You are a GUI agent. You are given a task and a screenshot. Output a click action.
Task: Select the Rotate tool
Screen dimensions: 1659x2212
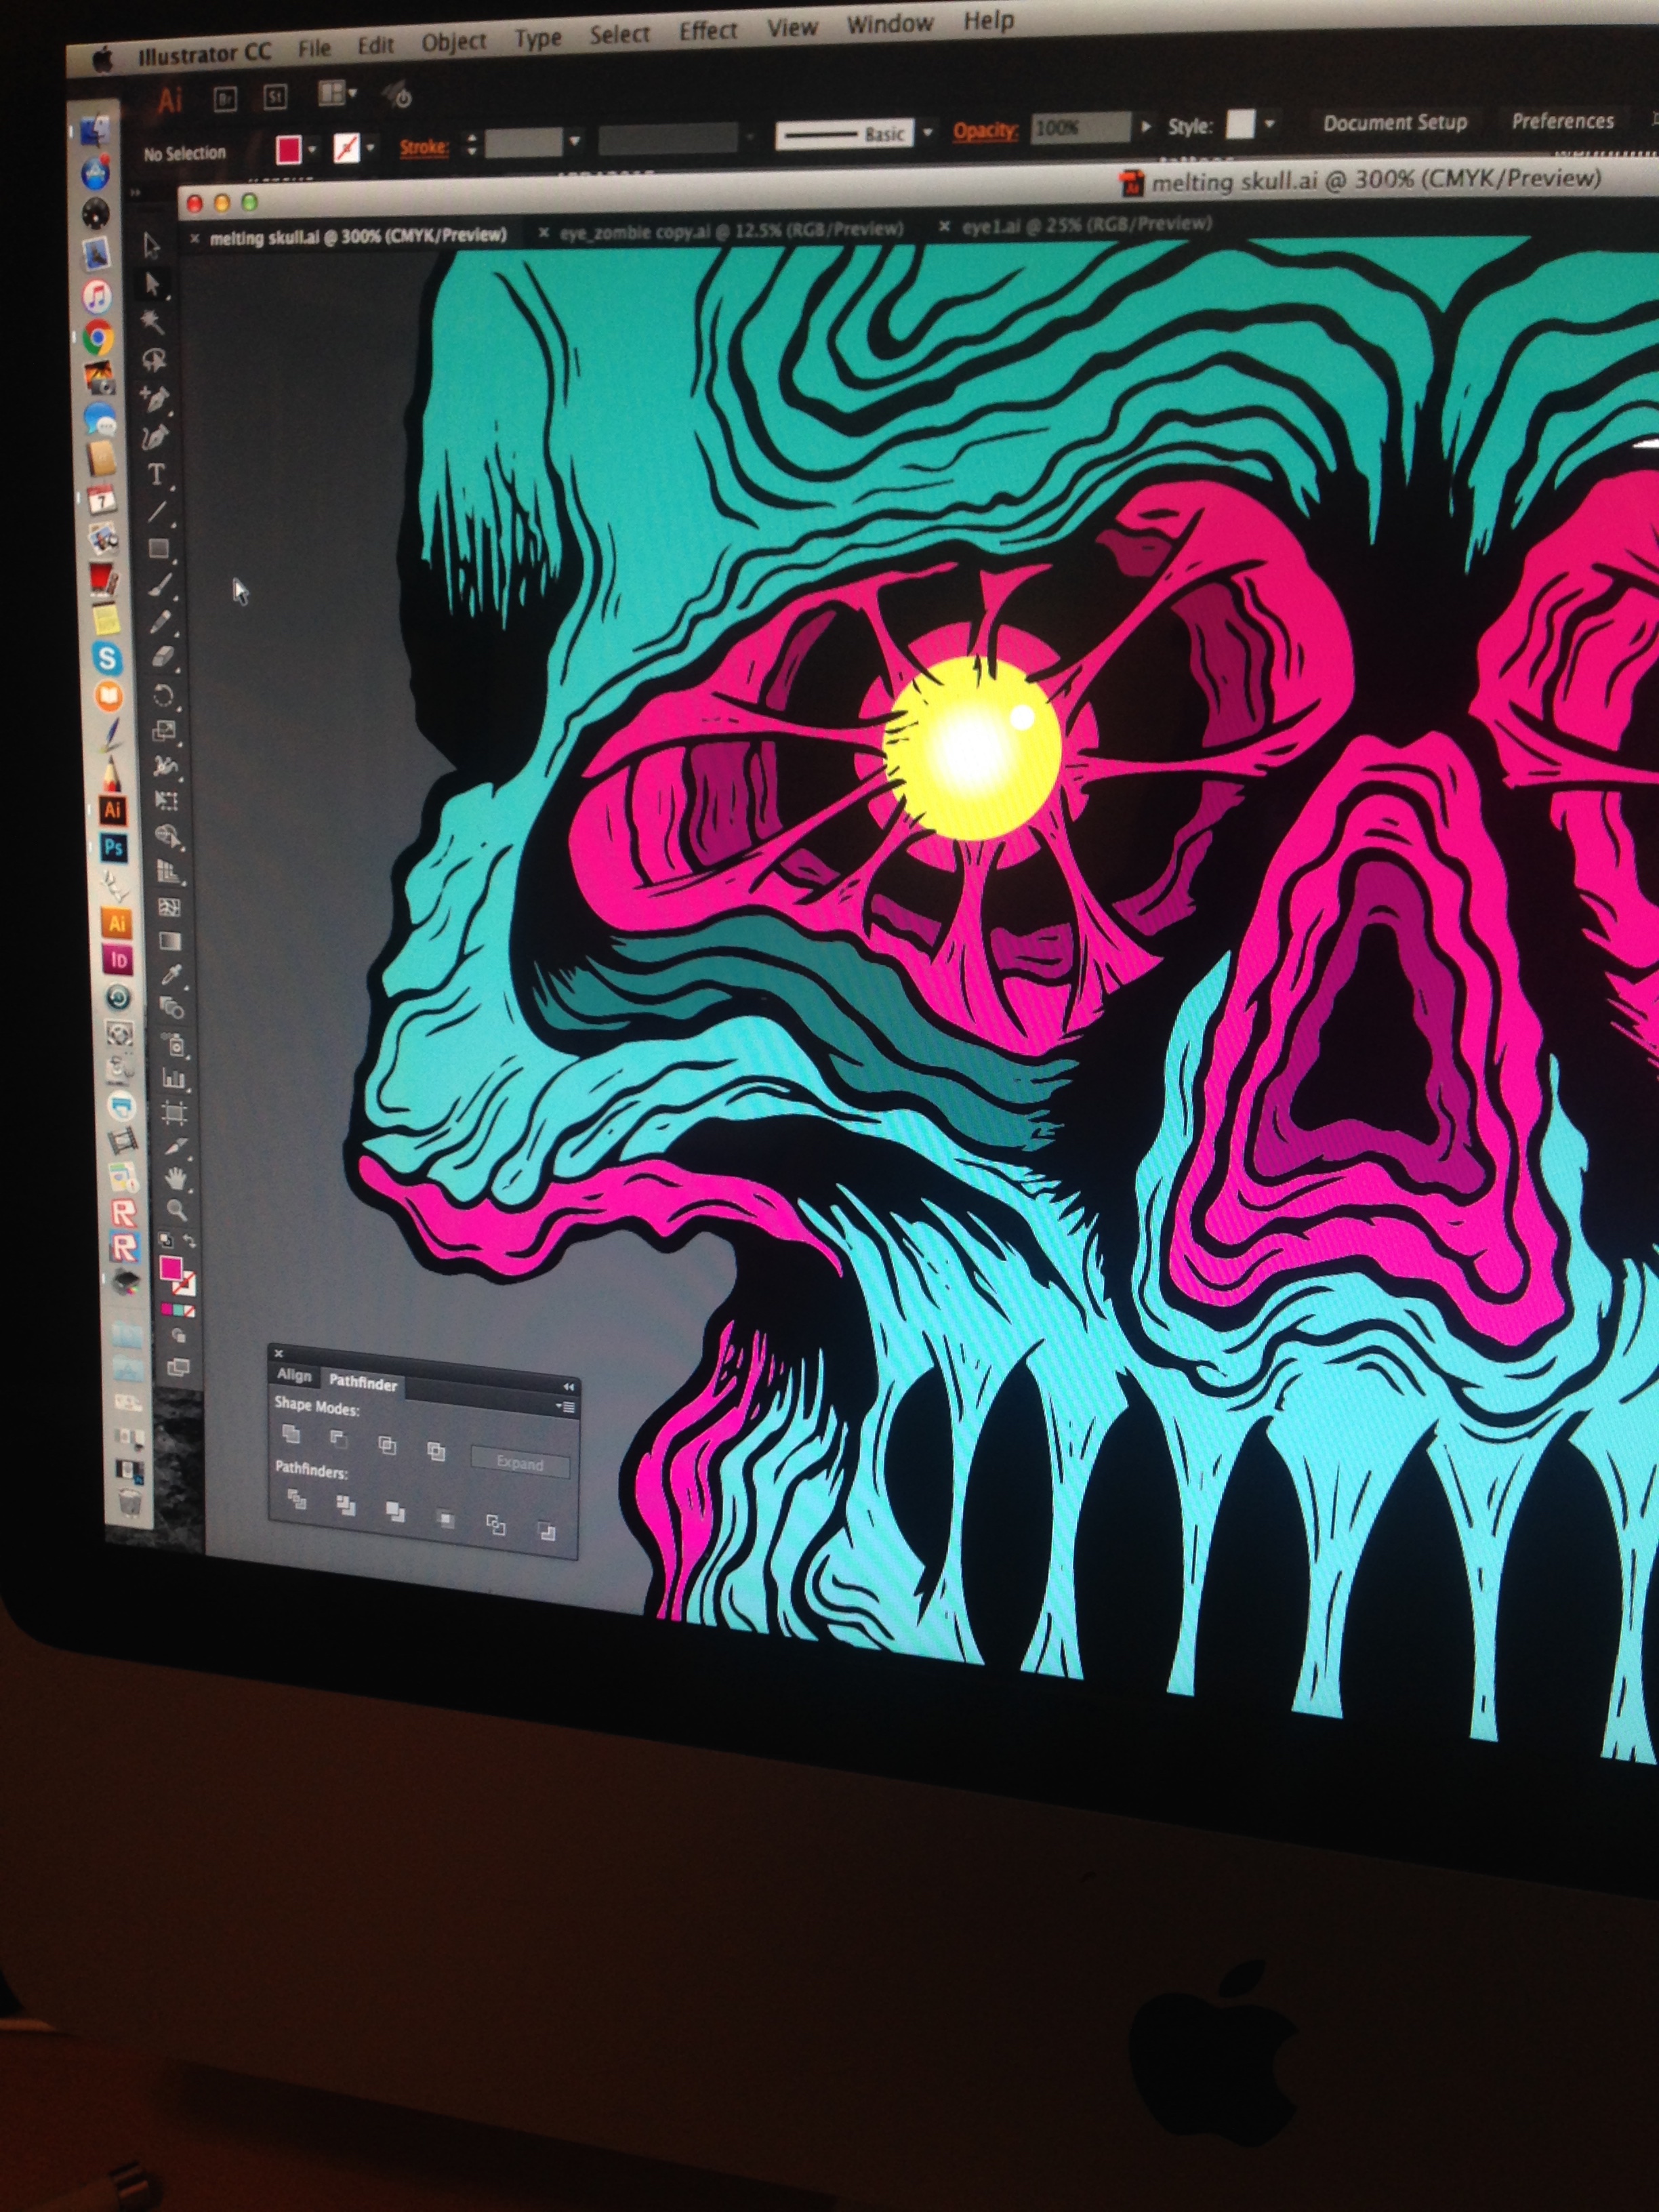click(163, 695)
